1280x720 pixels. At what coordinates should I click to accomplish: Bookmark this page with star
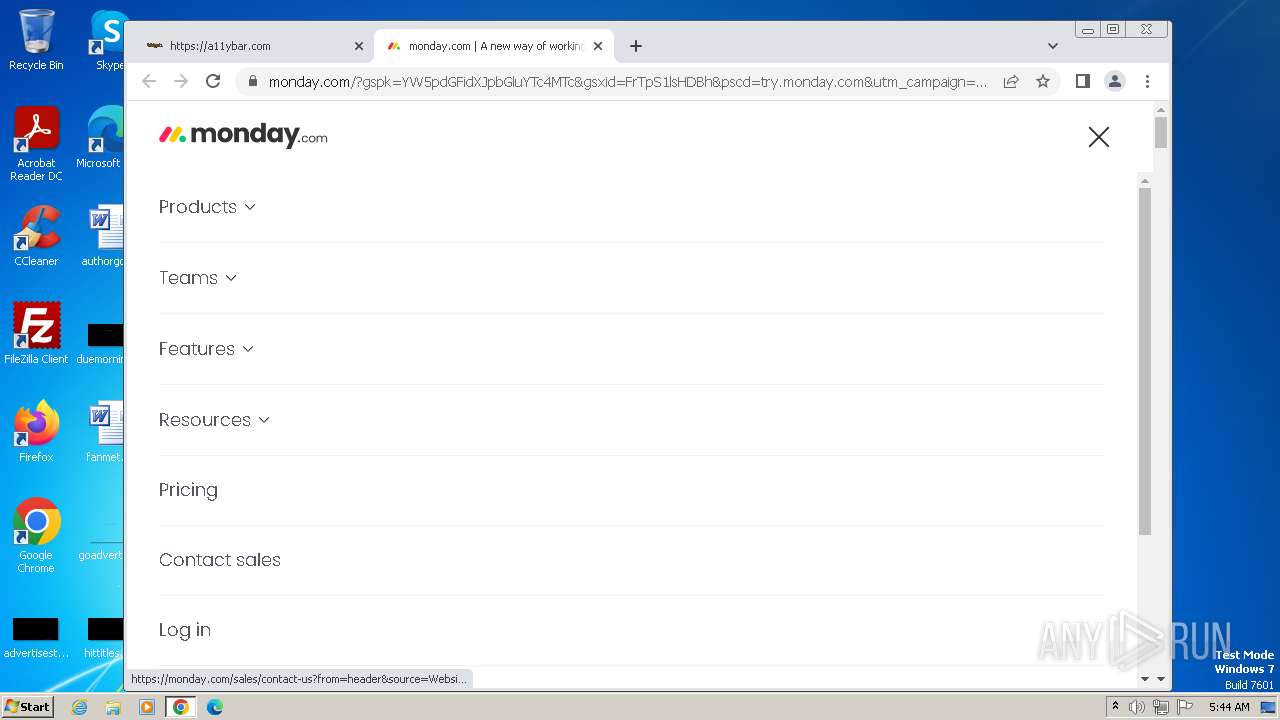click(x=1043, y=81)
